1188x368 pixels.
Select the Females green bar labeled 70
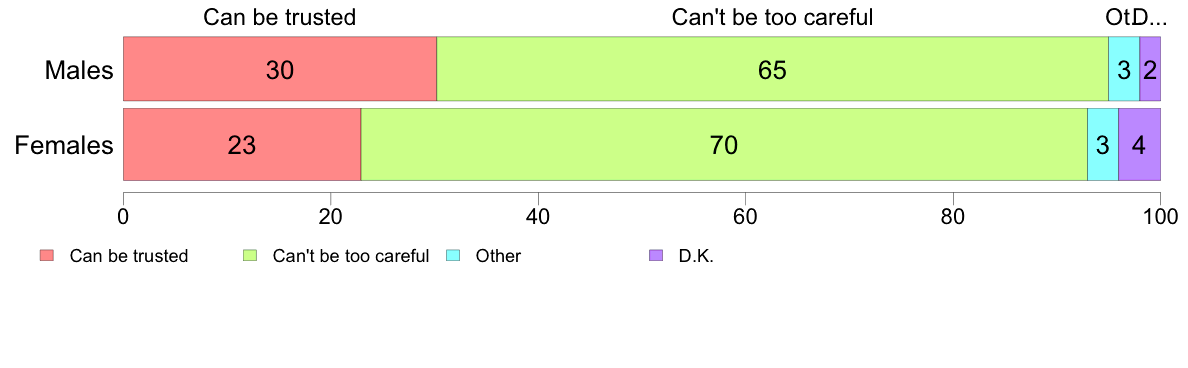pos(724,145)
